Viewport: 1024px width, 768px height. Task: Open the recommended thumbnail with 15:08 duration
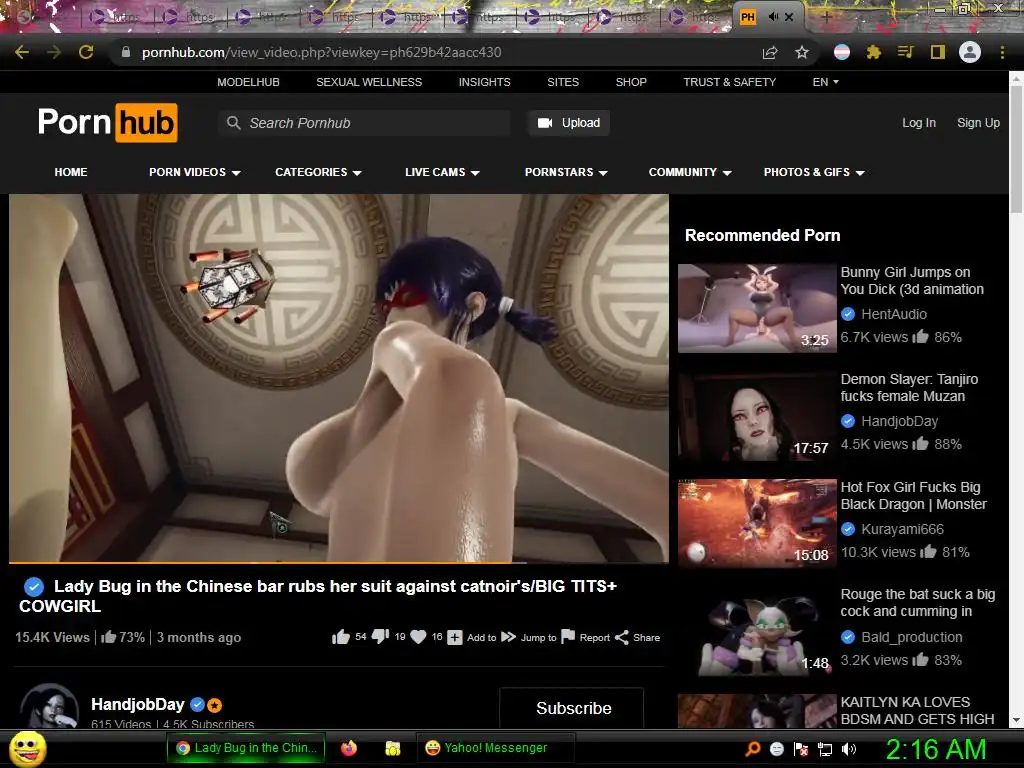(757, 523)
